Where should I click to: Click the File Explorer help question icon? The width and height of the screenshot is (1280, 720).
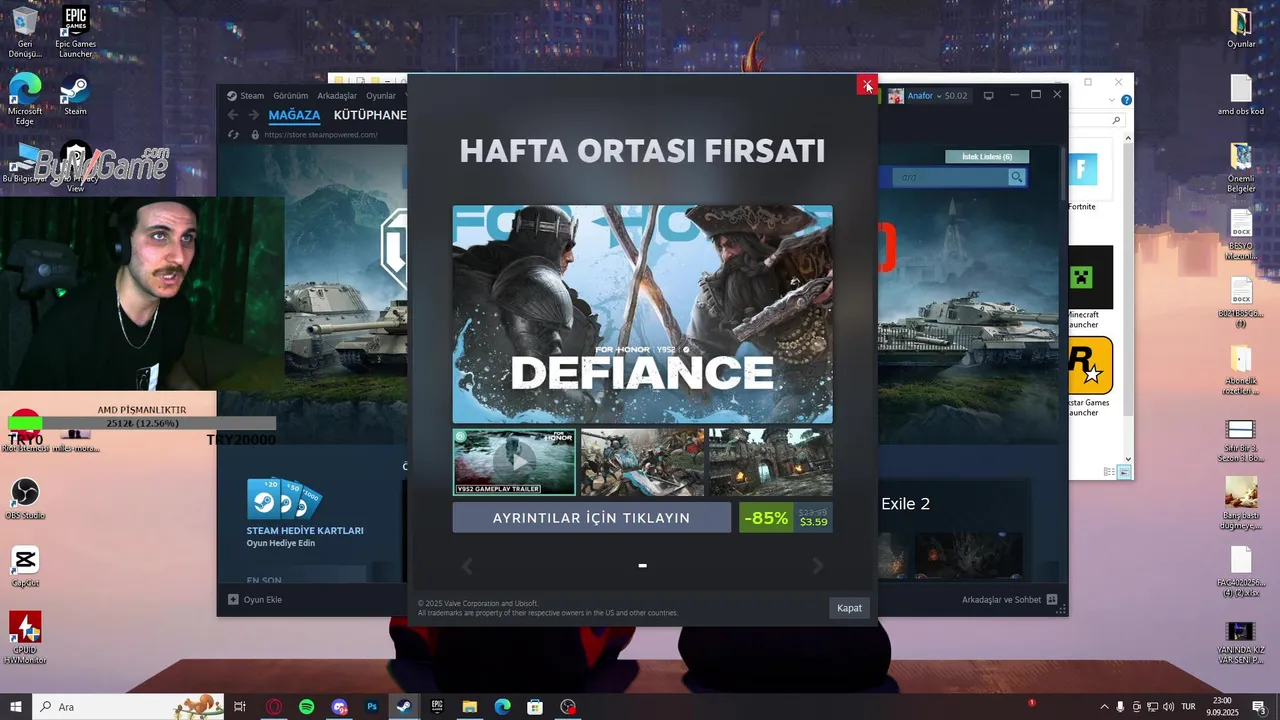(x=1127, y=100)
